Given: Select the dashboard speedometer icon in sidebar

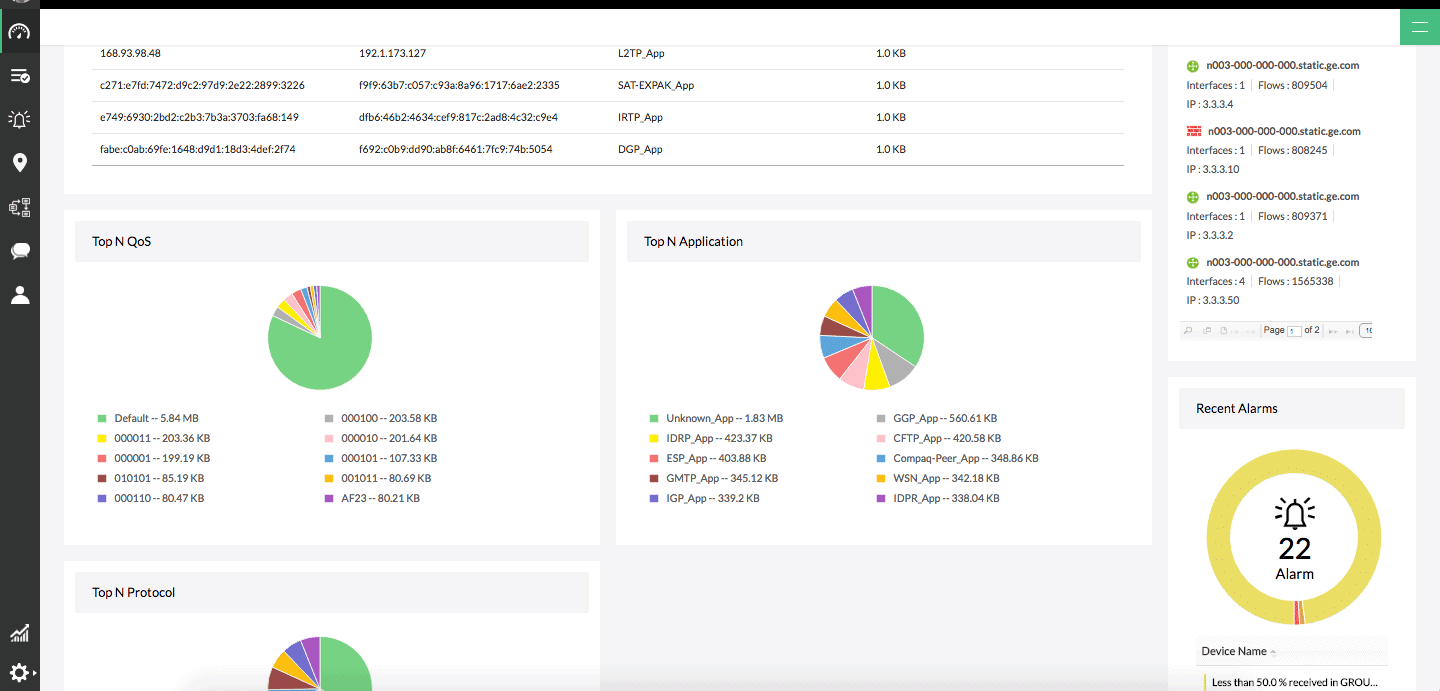Looking at the screenshot, I should pyautogui.click(x=20, y=30).
